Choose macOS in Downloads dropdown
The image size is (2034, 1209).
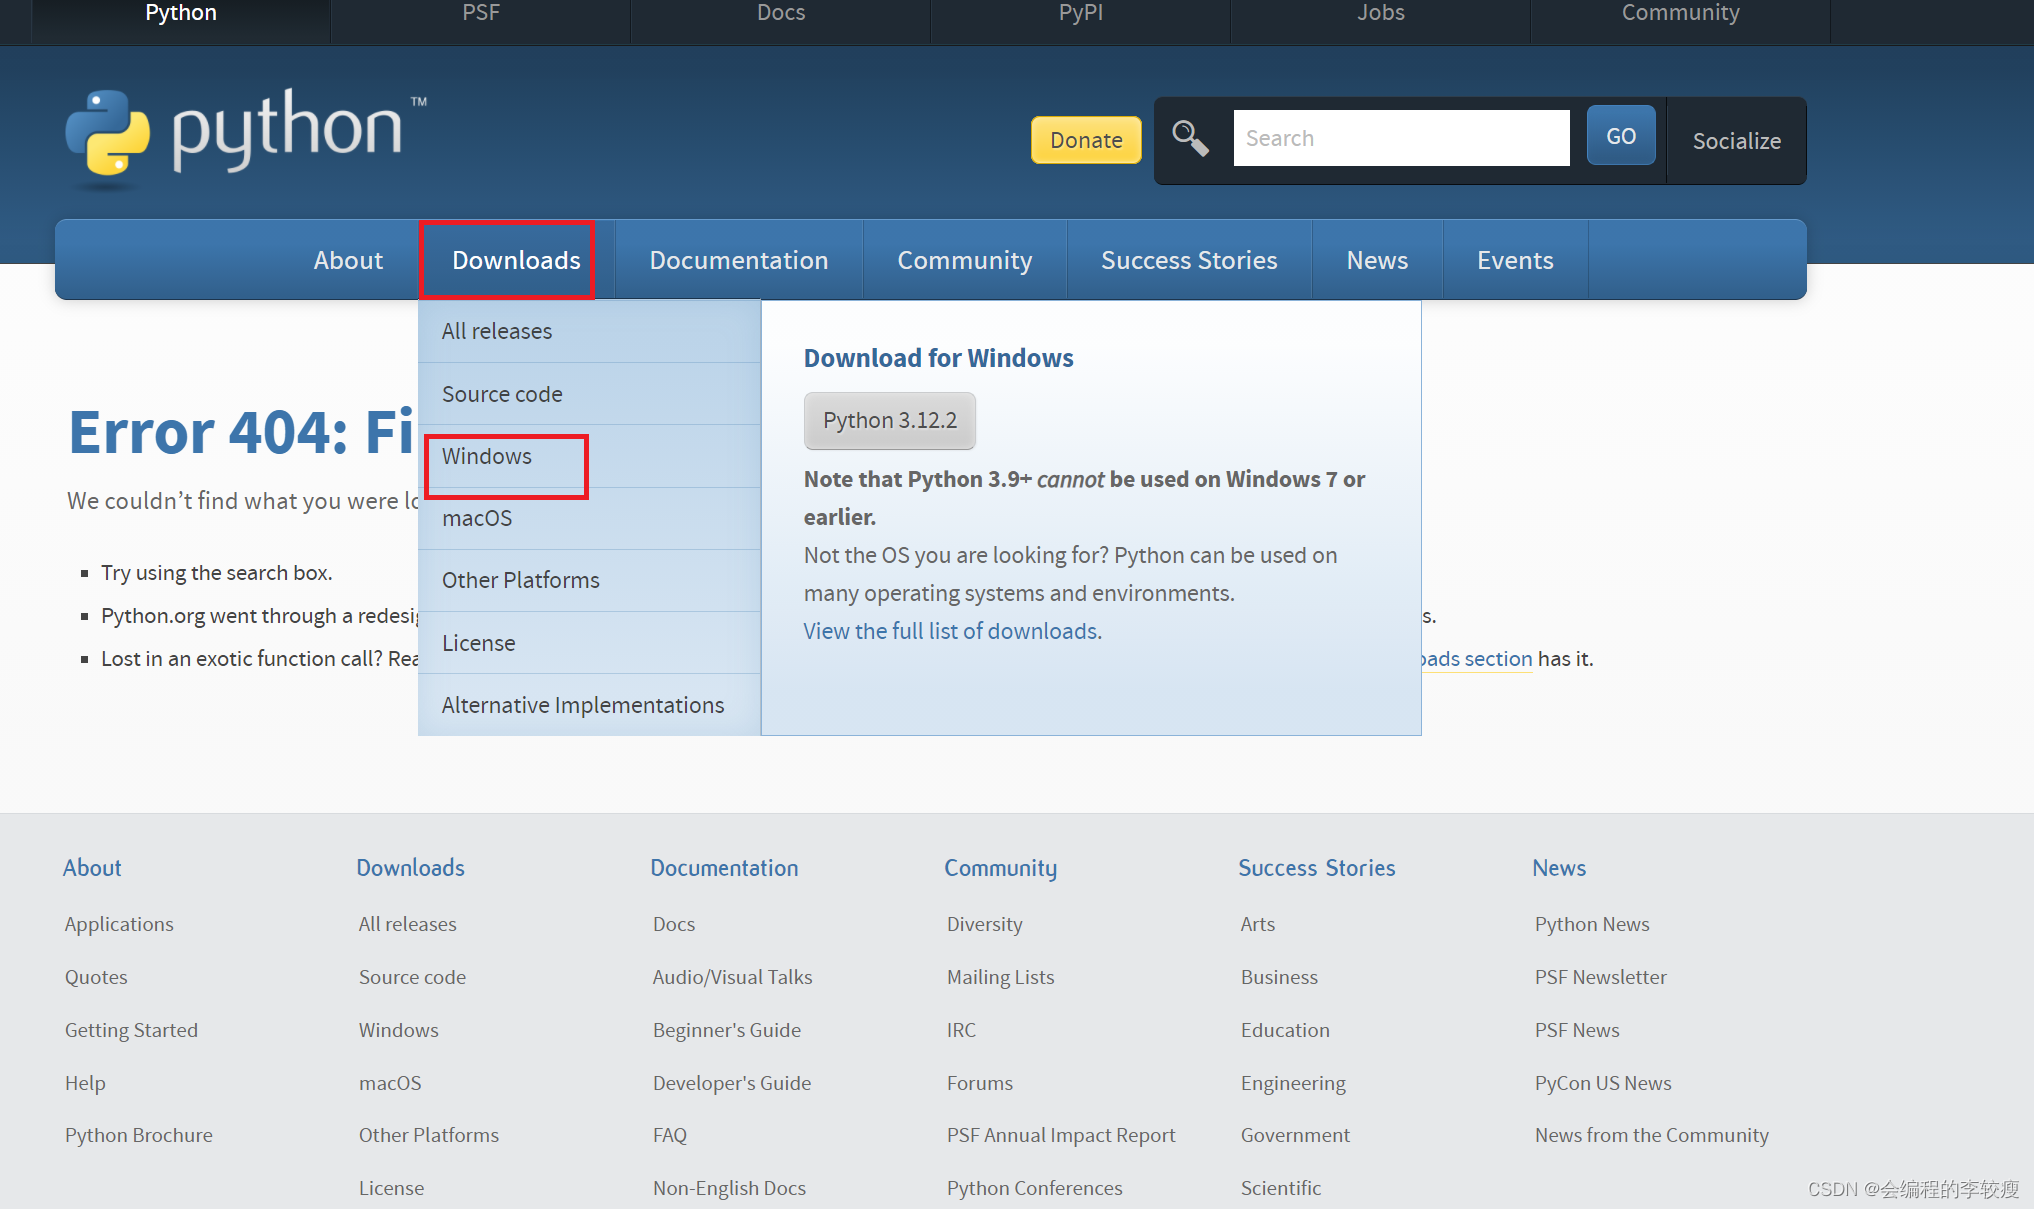pyautogui.click(x=589, y=518)
